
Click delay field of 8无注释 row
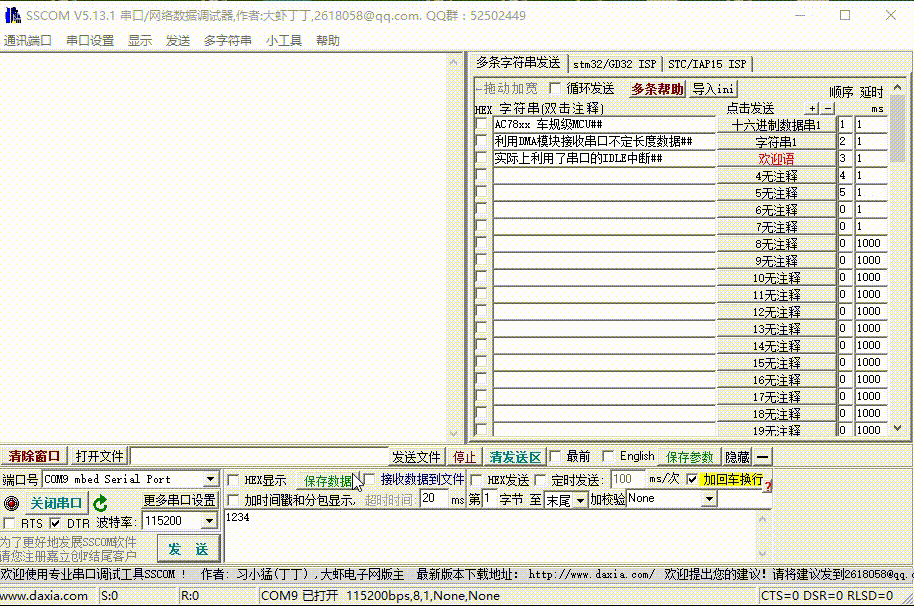pyautogui.click(x=871, y=244)
